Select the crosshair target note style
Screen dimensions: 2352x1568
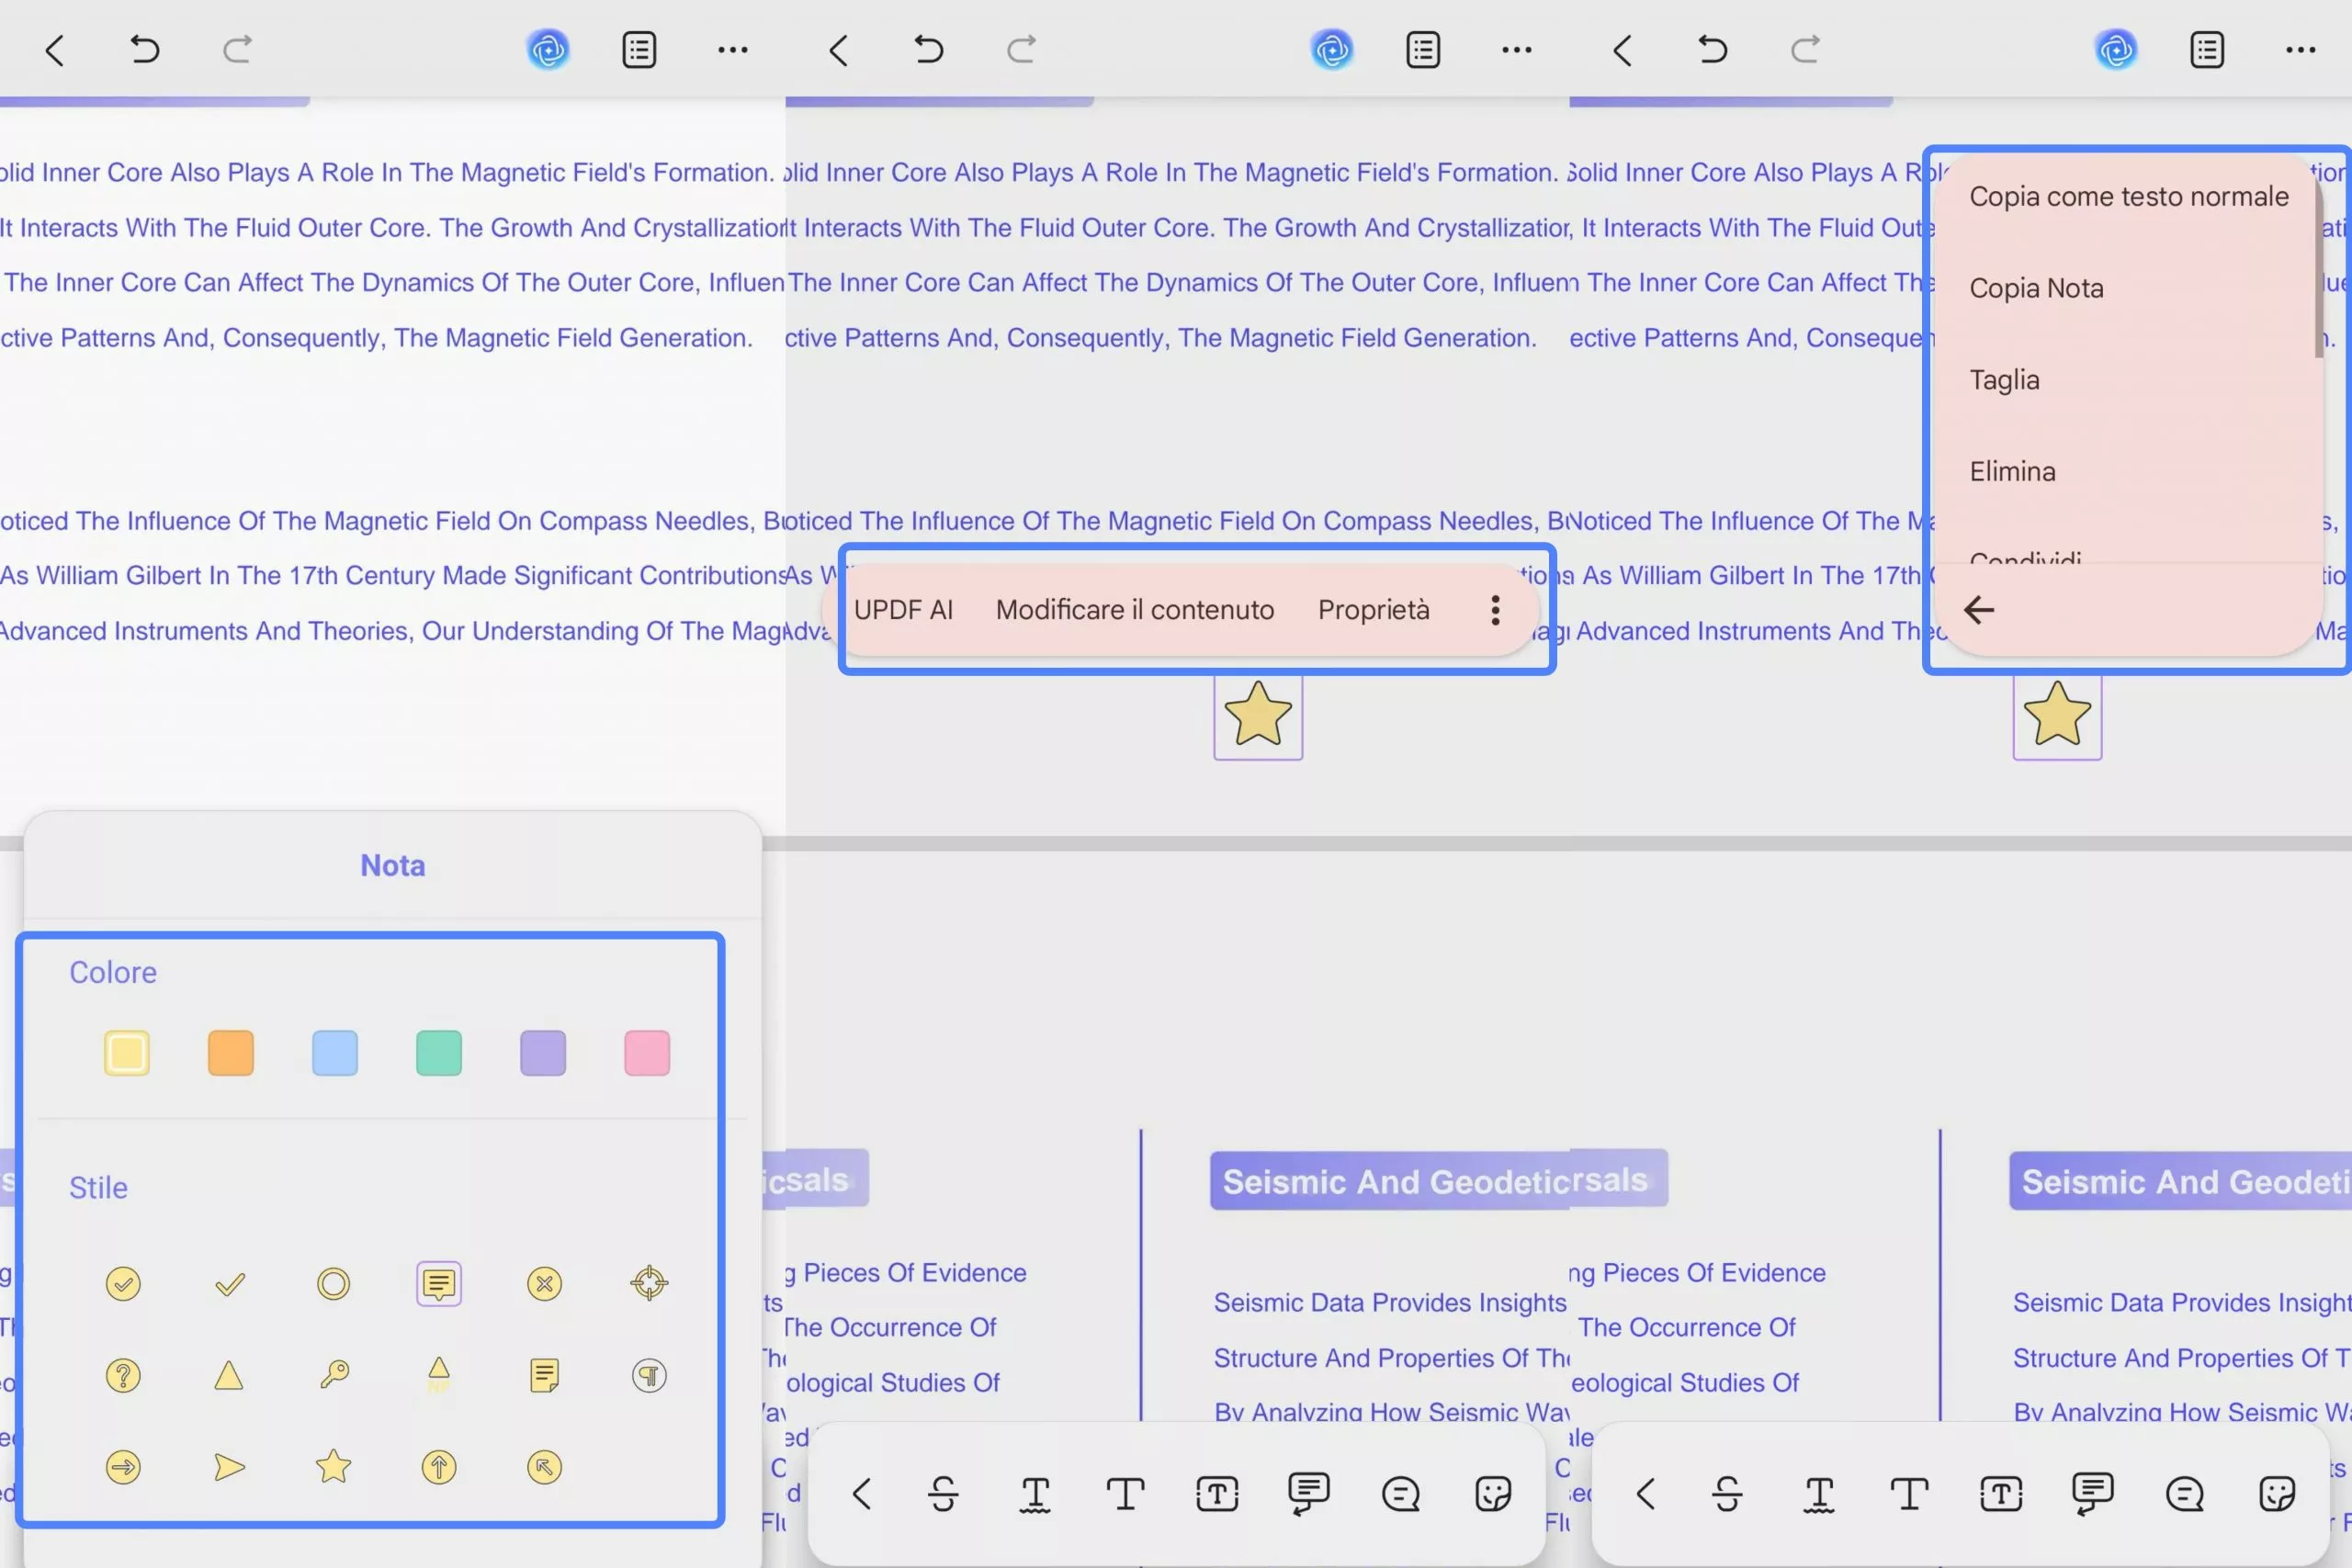pos(649,1283)
